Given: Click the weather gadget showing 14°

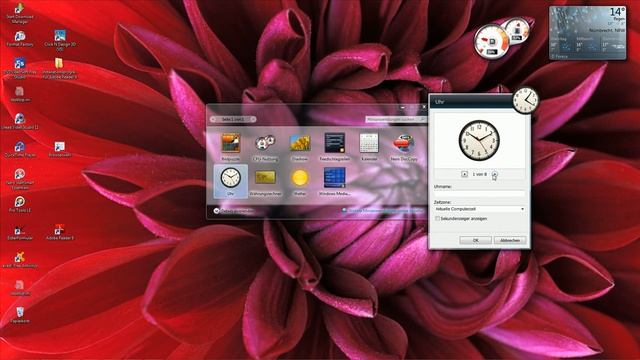Looking at the screenshot, I should (x=588, y=33).
